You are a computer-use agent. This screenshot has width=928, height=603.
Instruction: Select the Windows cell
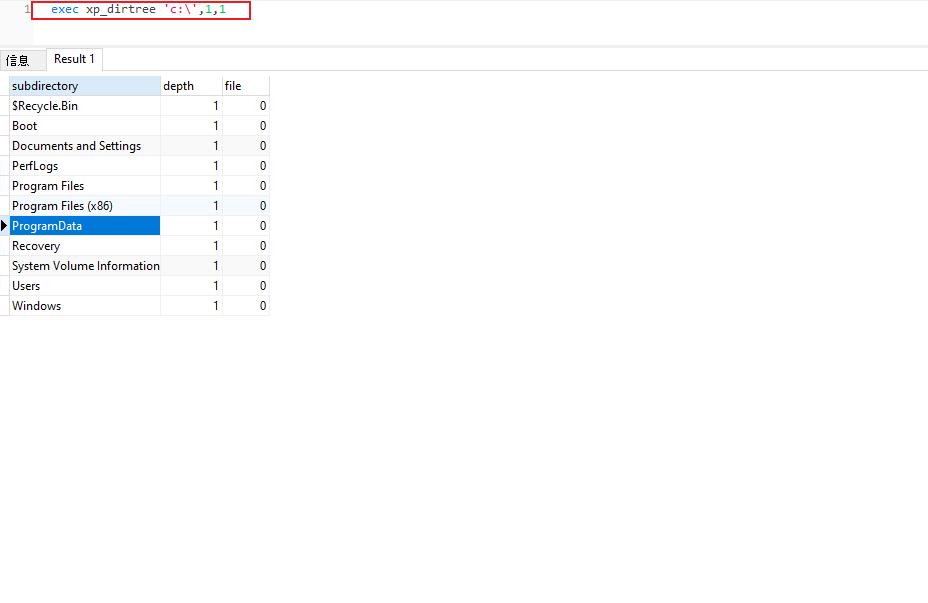(x=85, y=306)
